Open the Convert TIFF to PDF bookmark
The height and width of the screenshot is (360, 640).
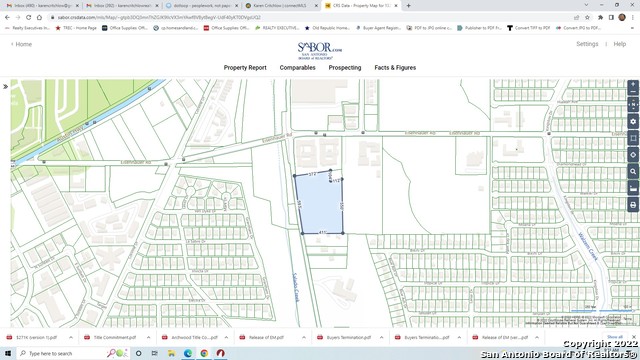coord(529,28)
